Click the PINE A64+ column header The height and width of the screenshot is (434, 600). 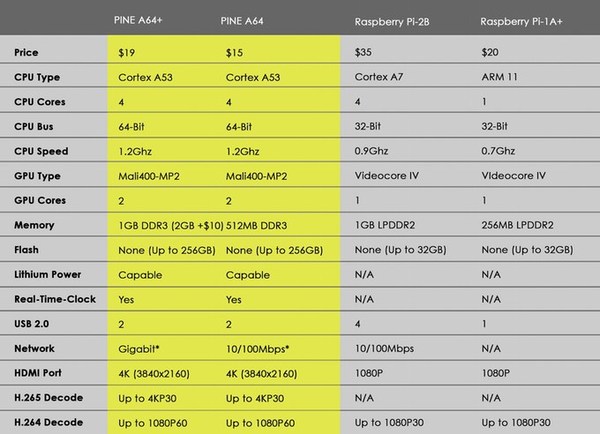click(145, 20)
